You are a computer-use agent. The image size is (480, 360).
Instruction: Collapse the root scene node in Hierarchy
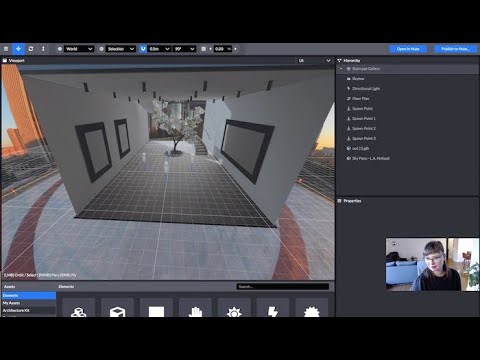[341, 69]
